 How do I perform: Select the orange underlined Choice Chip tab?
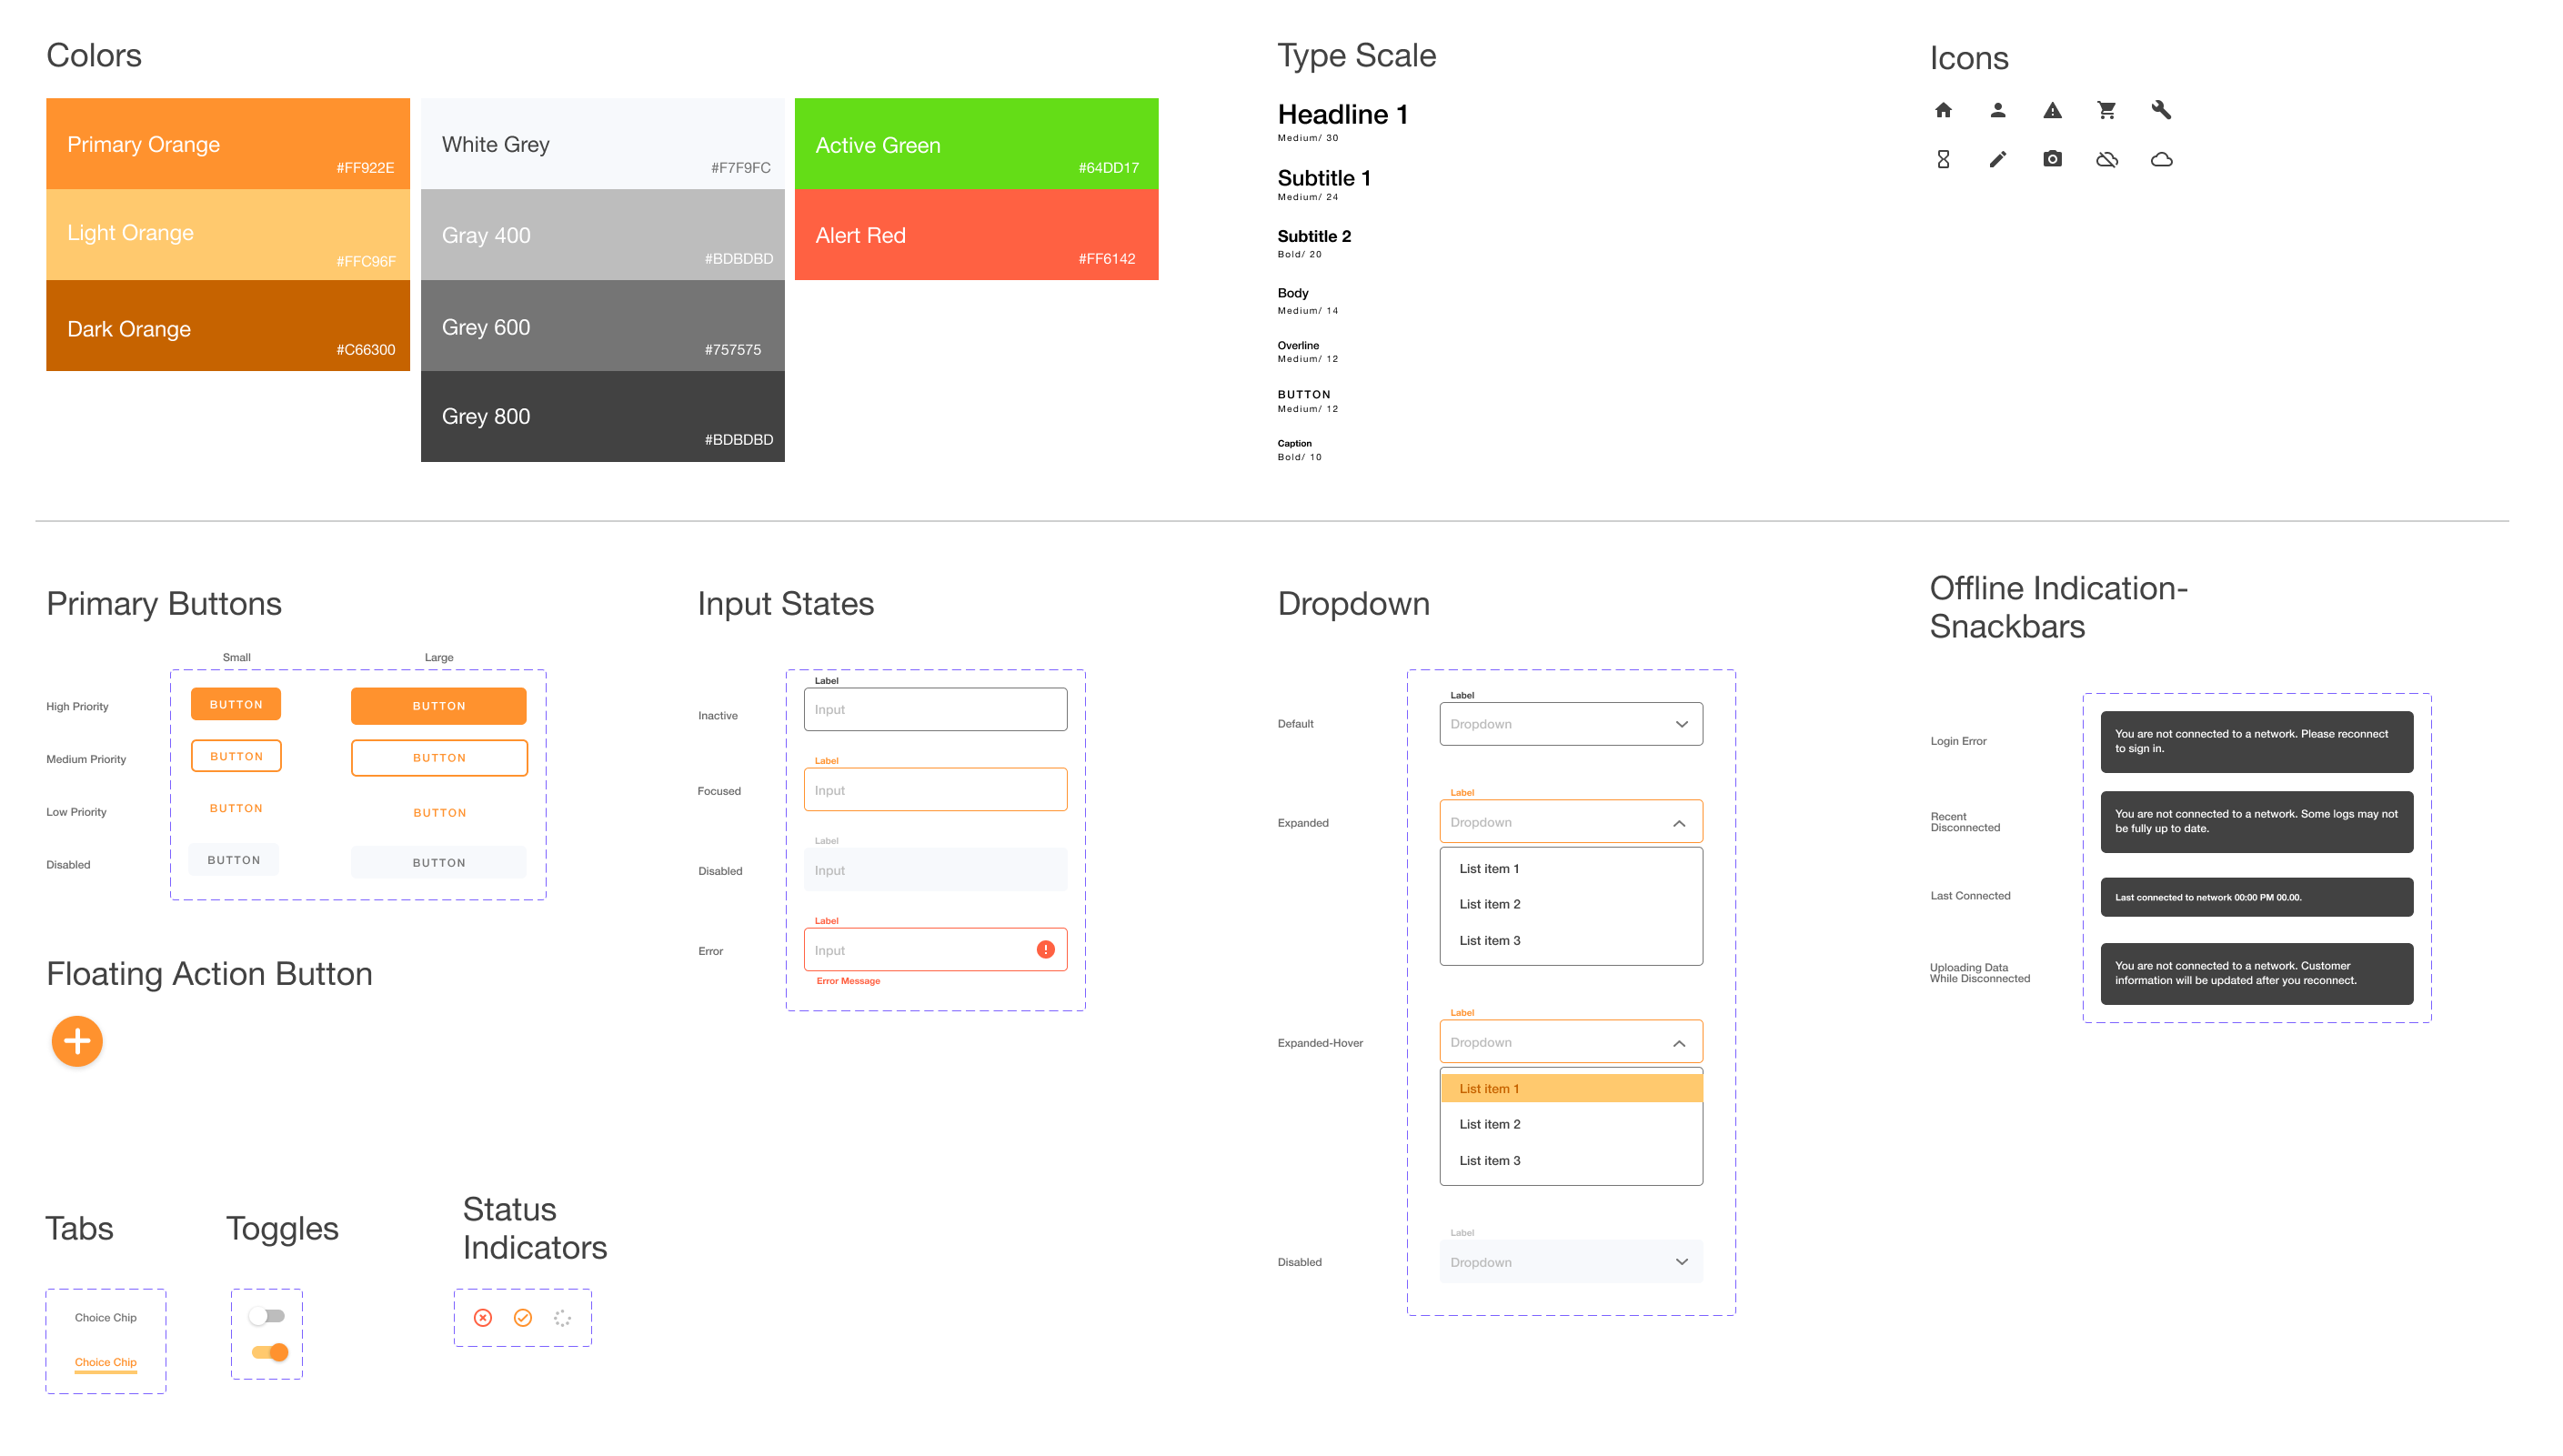click(105, 1362)
